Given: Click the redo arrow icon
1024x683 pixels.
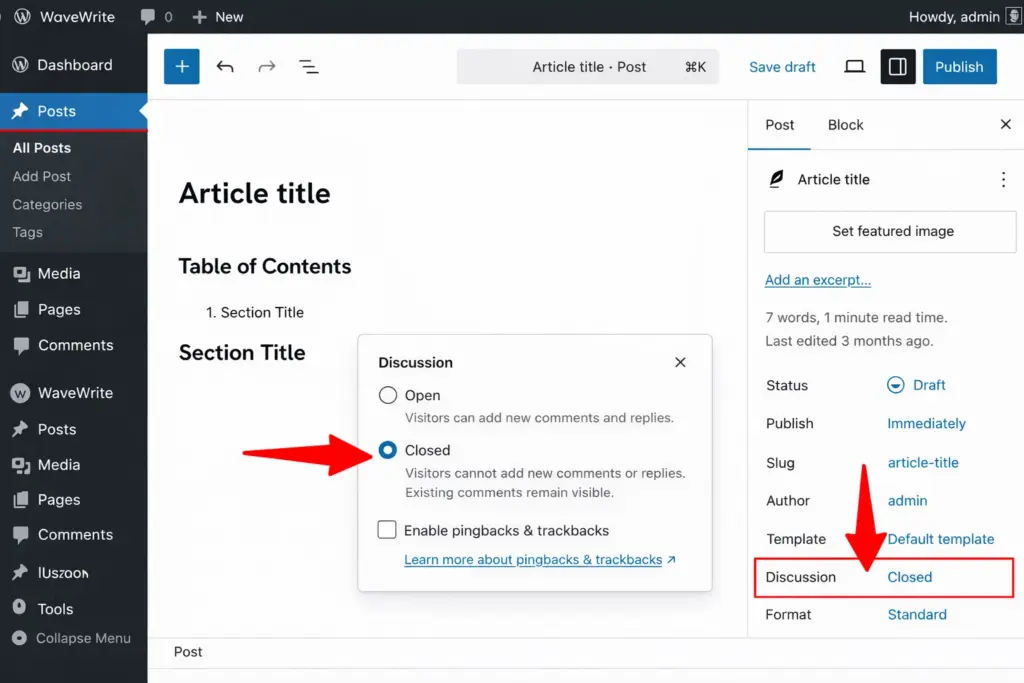Looking at the screenshot, I should coord(266,67).
